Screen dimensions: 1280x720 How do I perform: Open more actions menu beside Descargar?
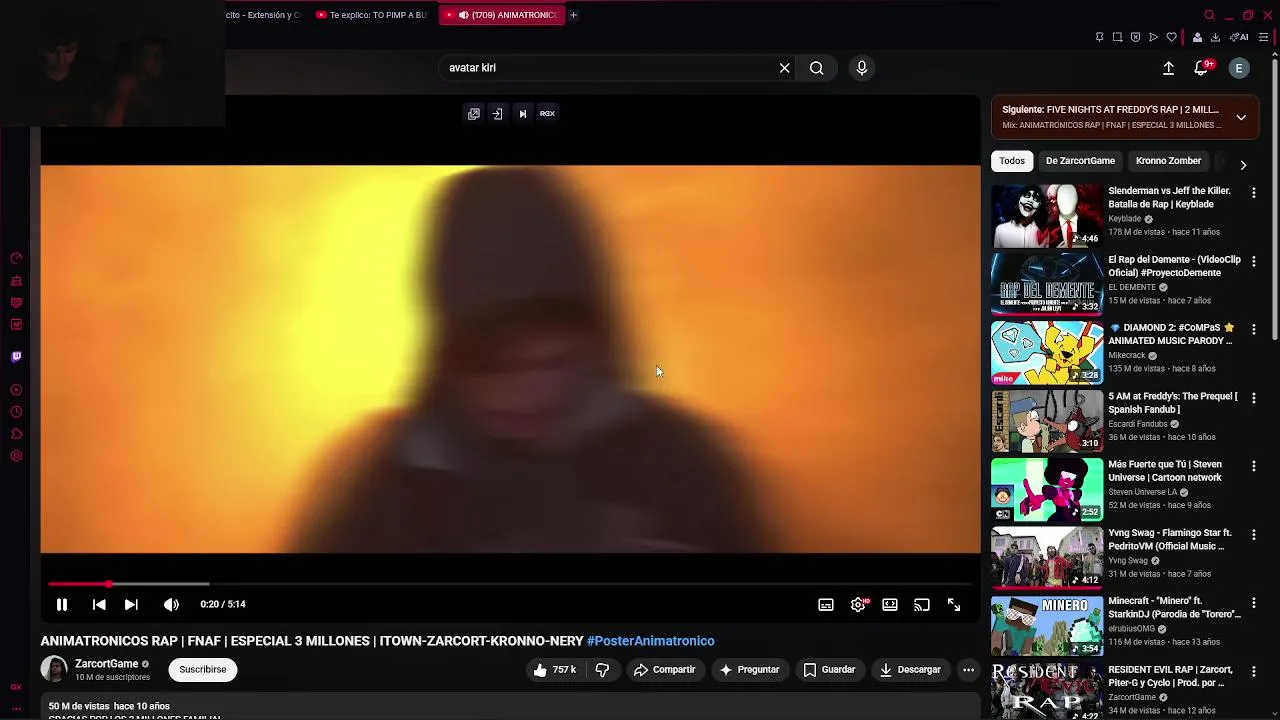click(968, 670)
